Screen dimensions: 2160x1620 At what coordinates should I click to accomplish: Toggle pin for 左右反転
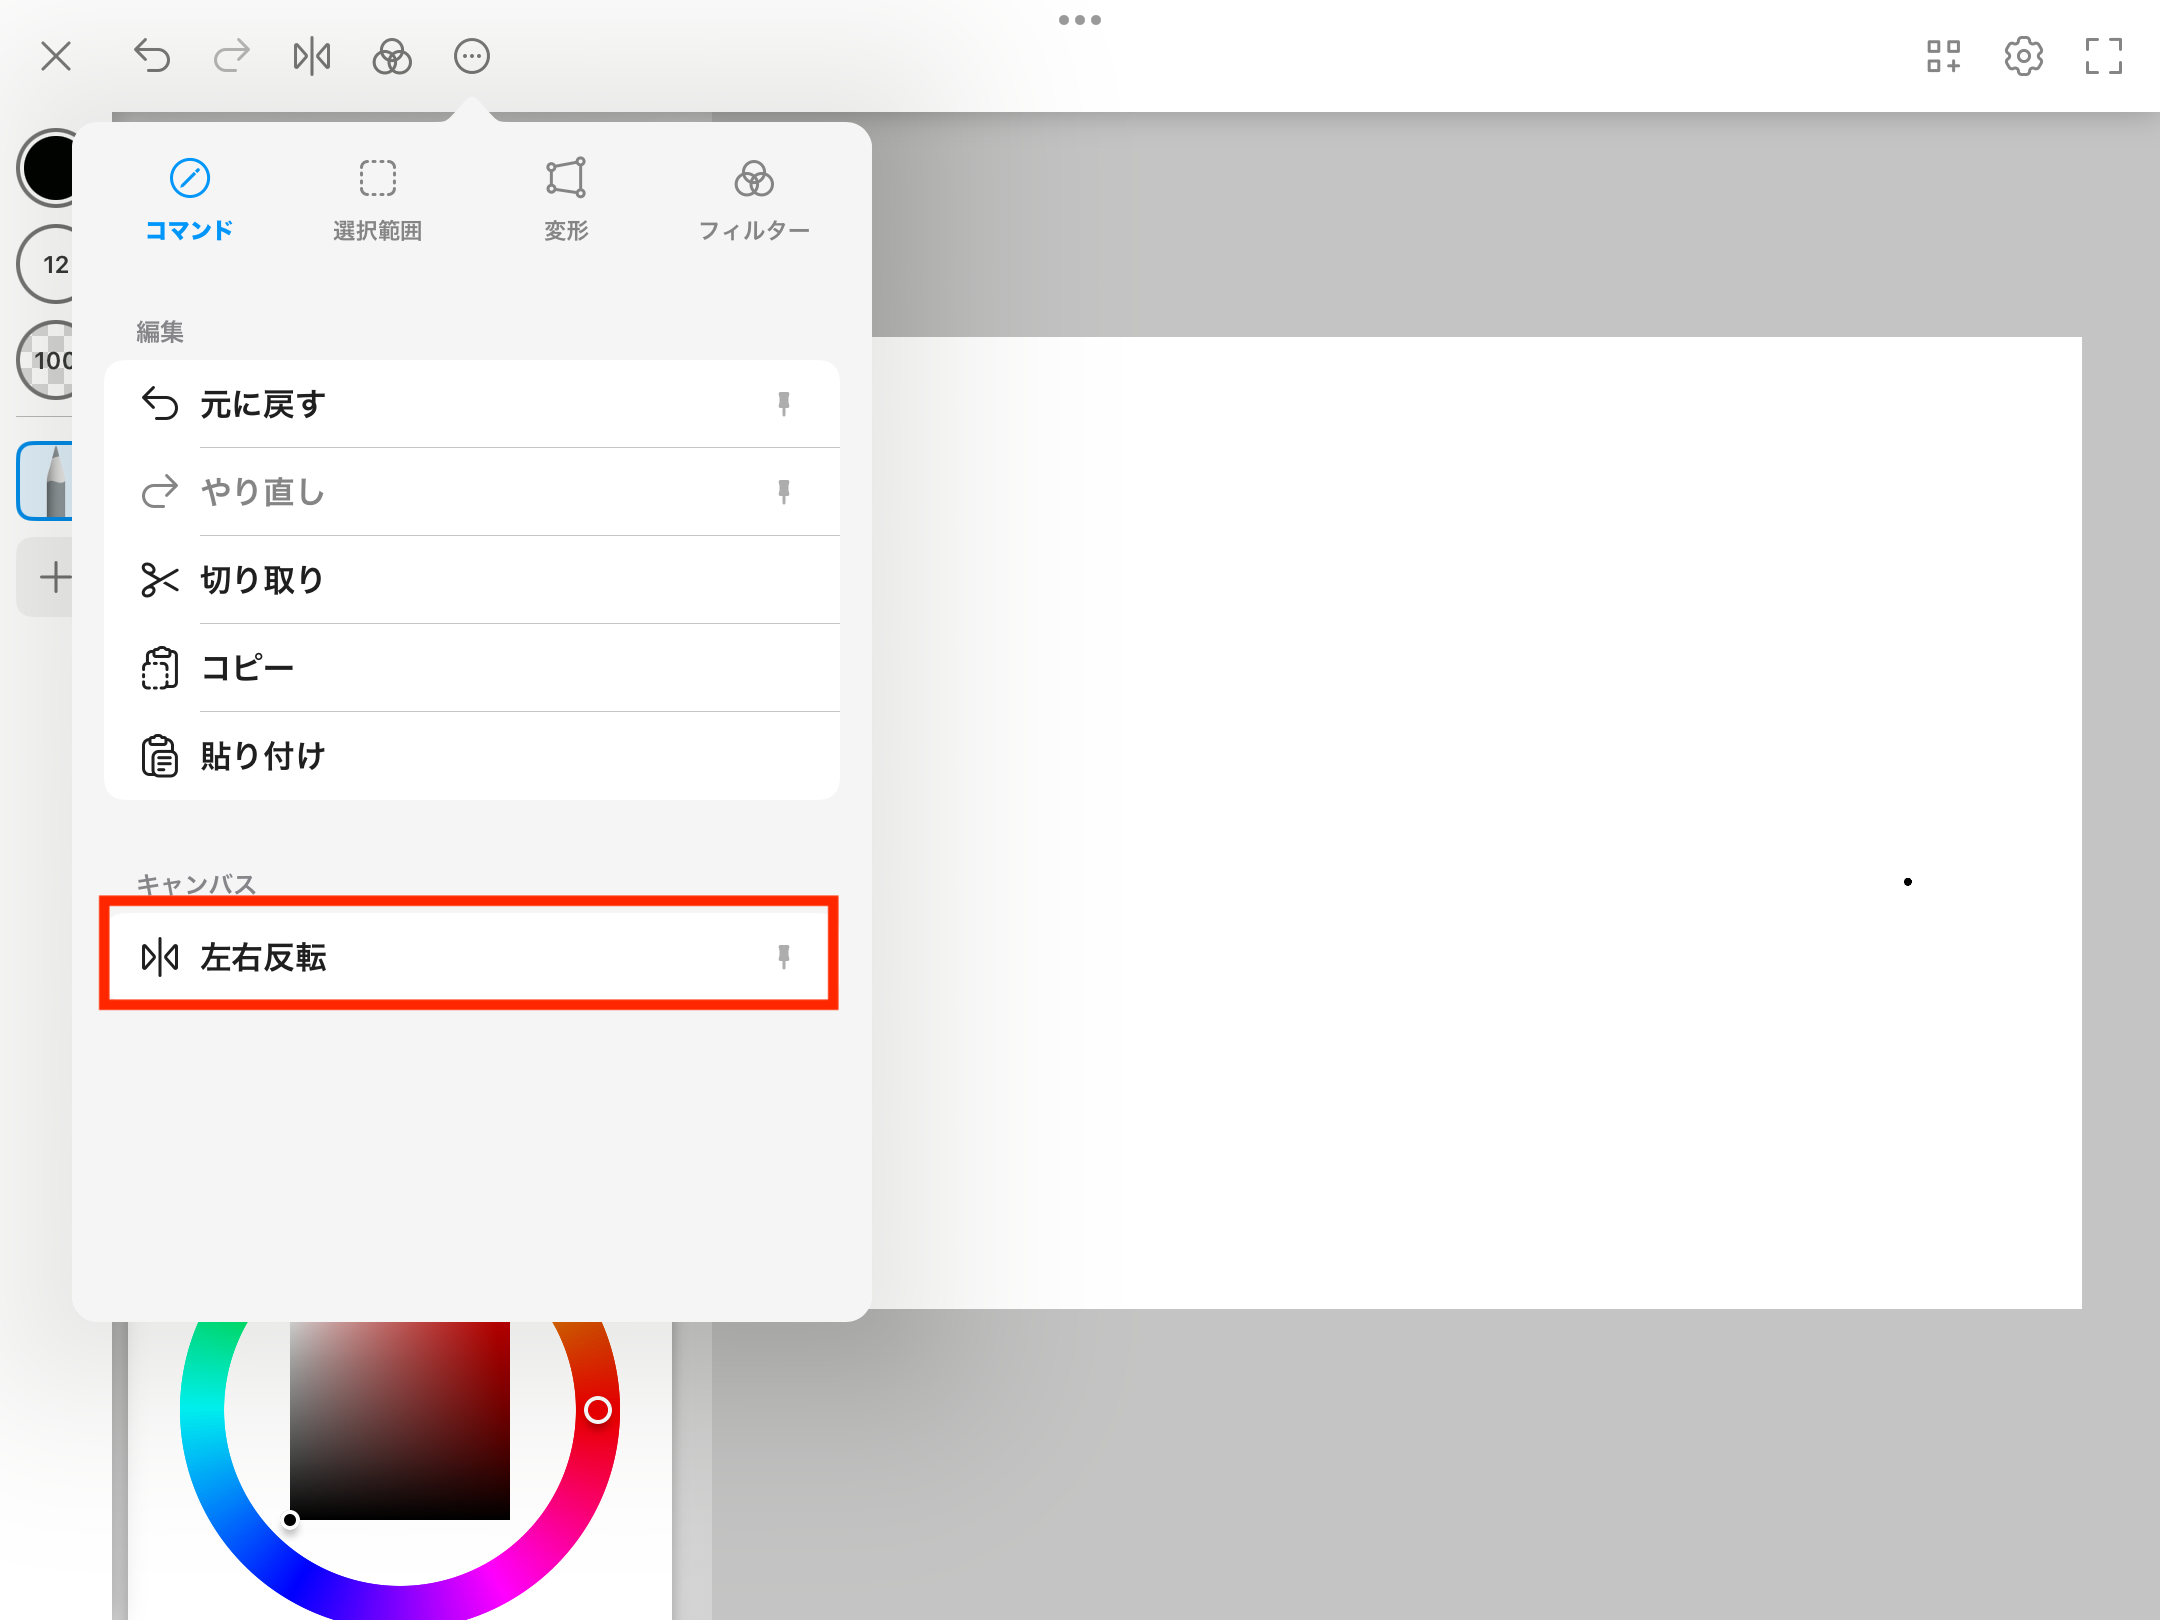pyautogui.click(x=784, y=957)
